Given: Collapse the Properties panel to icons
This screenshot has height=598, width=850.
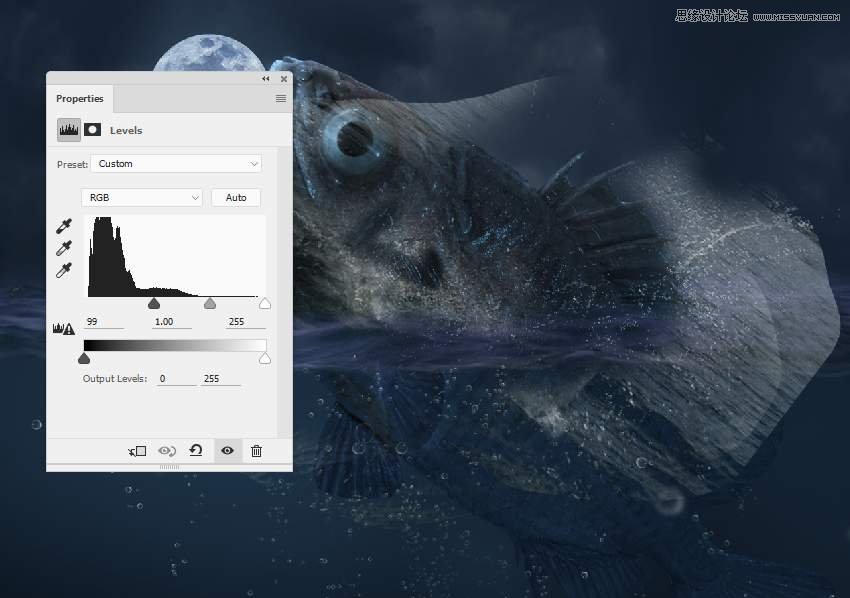Looking at the screenshot, I should point(265,78).
